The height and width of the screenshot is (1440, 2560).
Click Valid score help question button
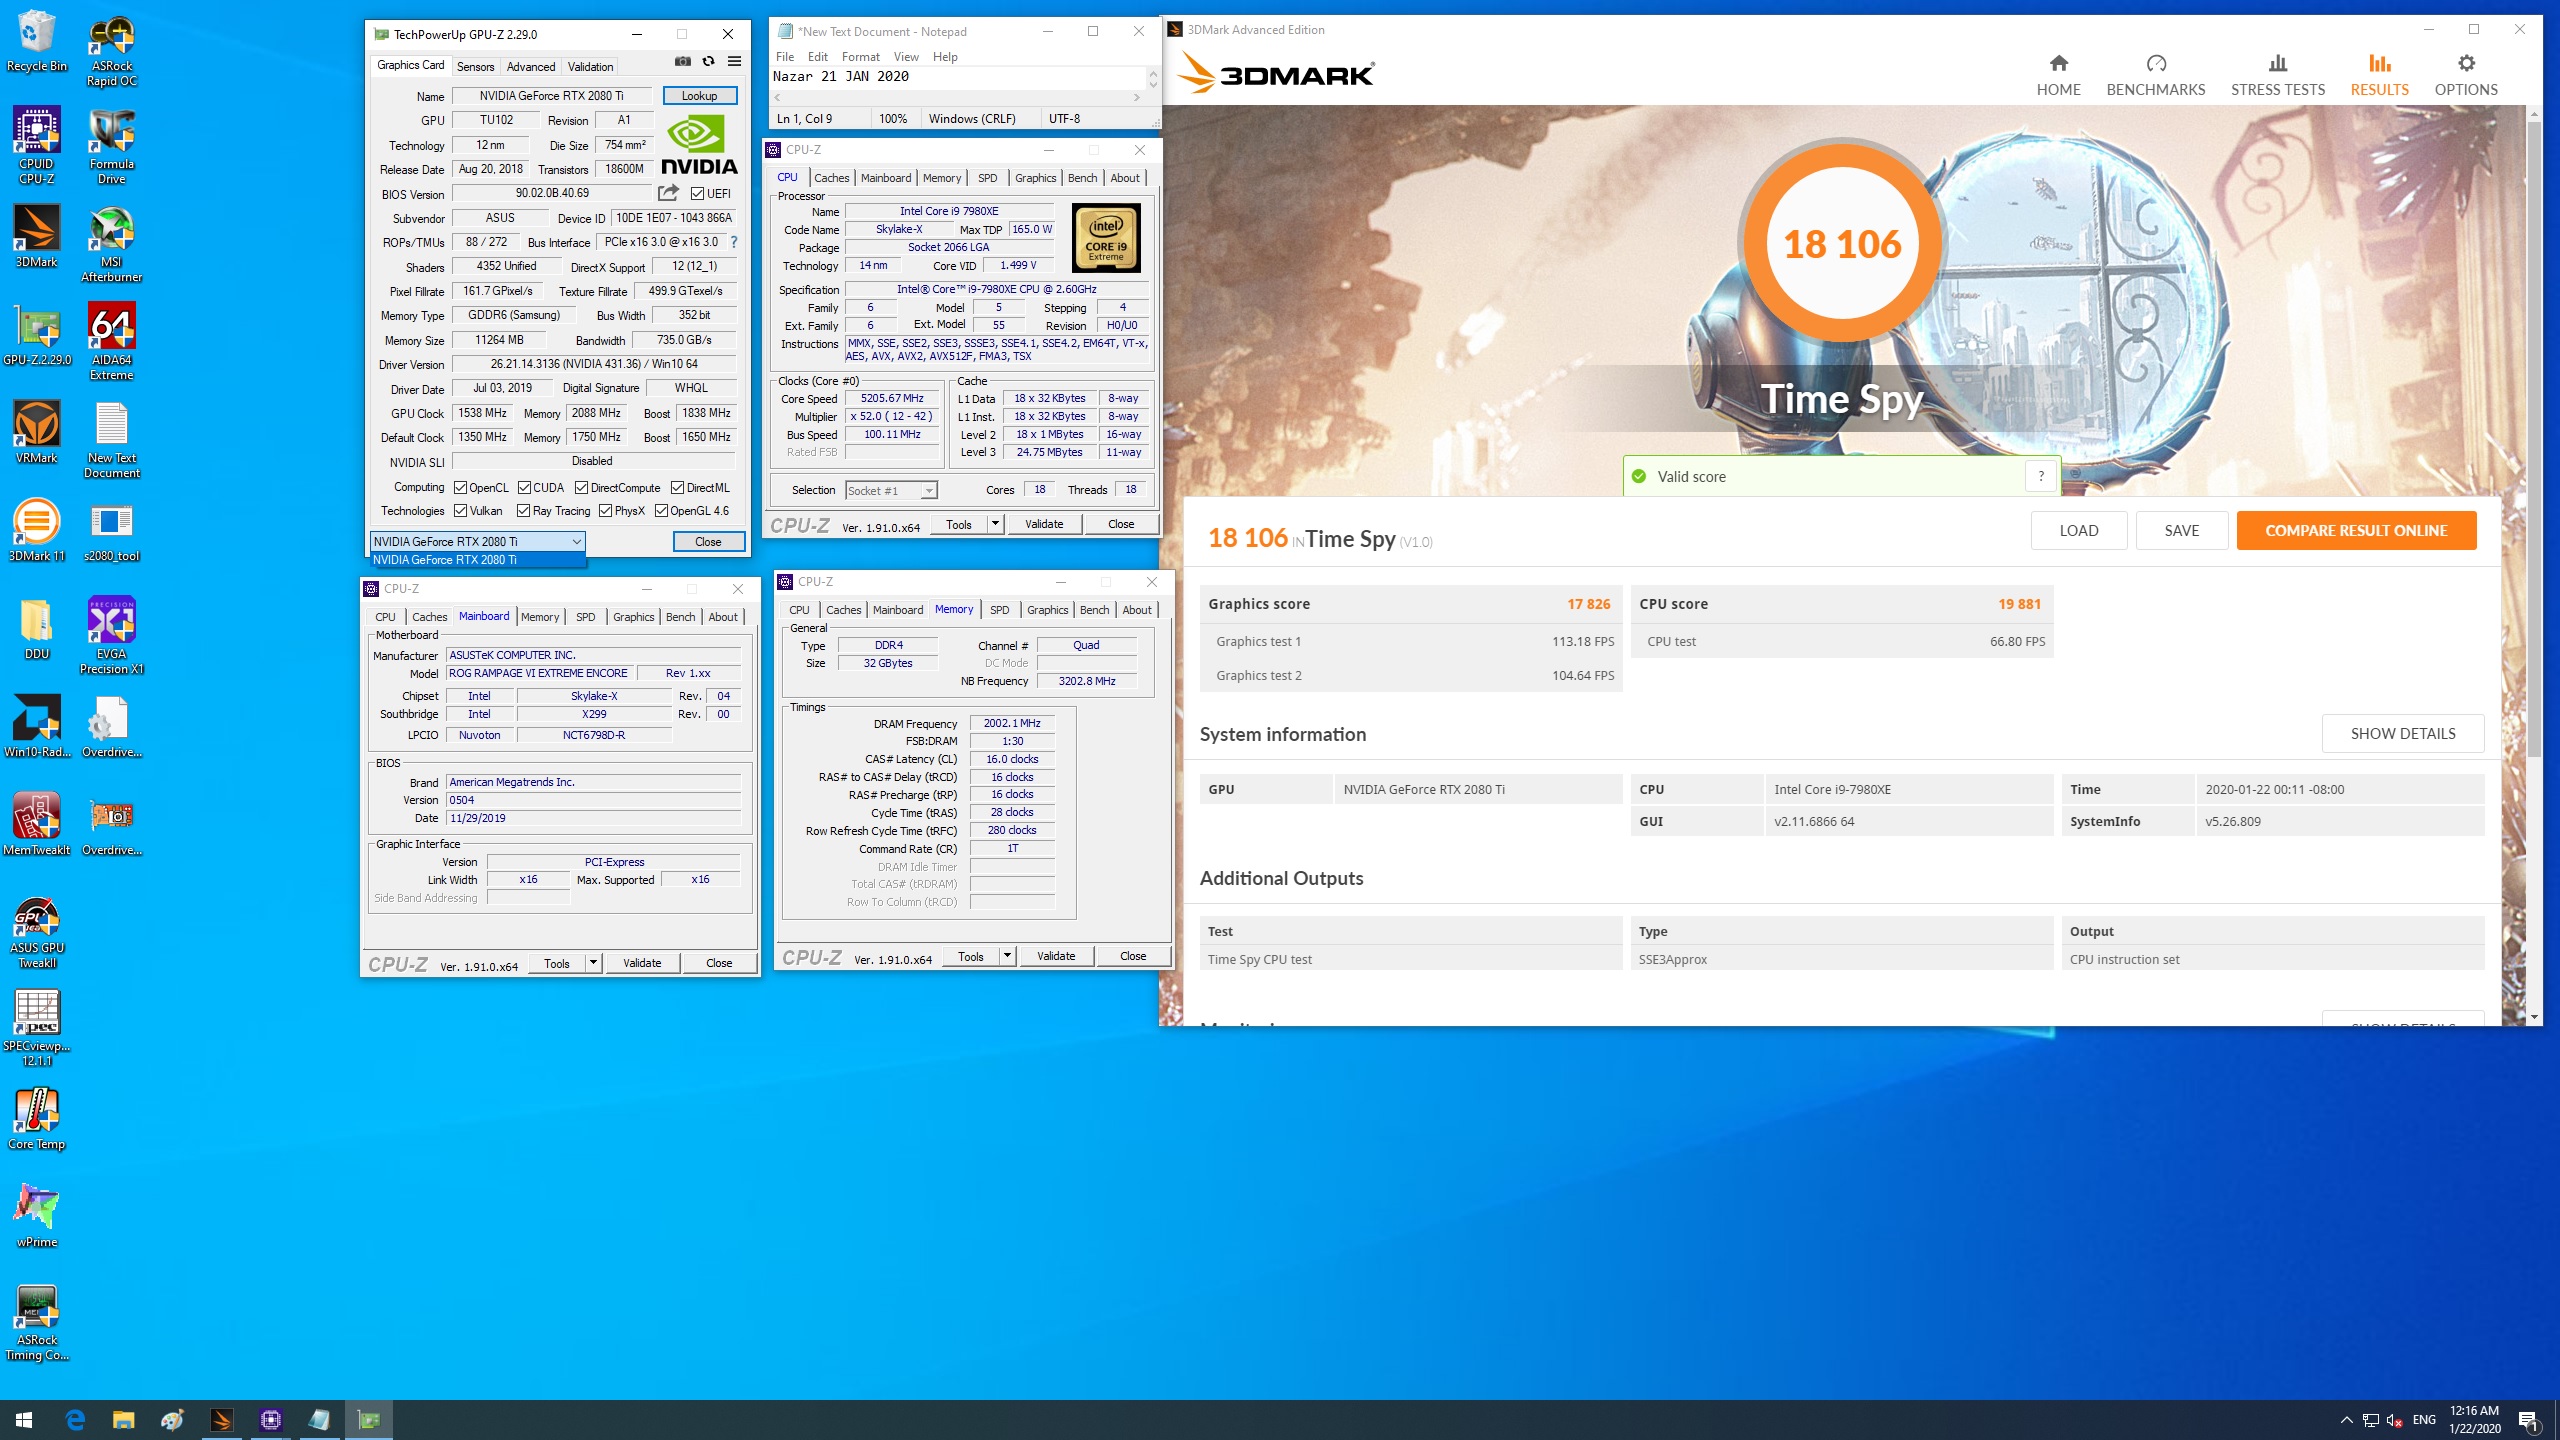(x=2040, y=476)
